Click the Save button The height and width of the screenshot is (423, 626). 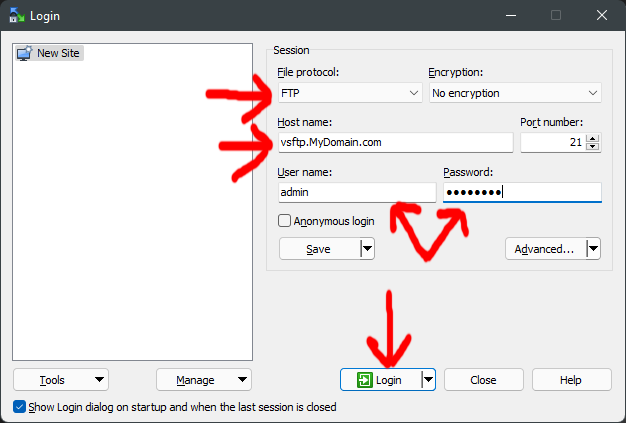coord(319,249)
